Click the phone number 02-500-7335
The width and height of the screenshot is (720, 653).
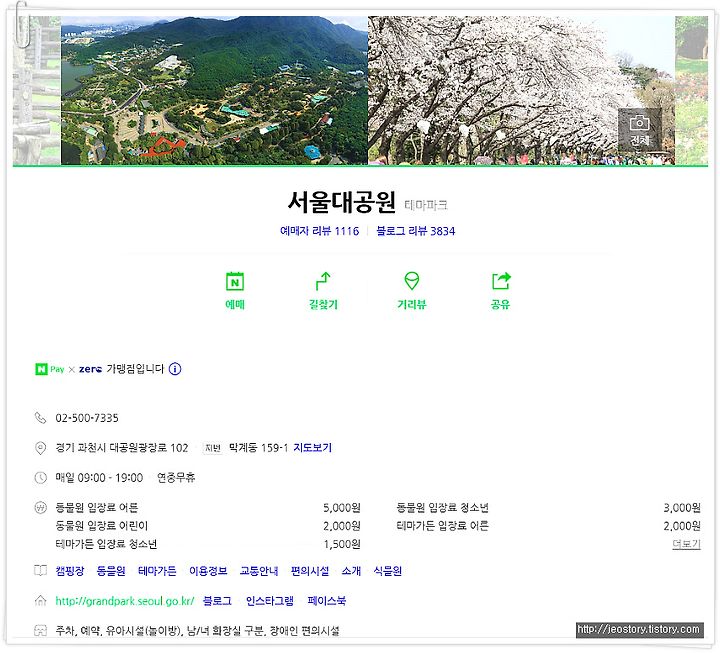point(87,418)
